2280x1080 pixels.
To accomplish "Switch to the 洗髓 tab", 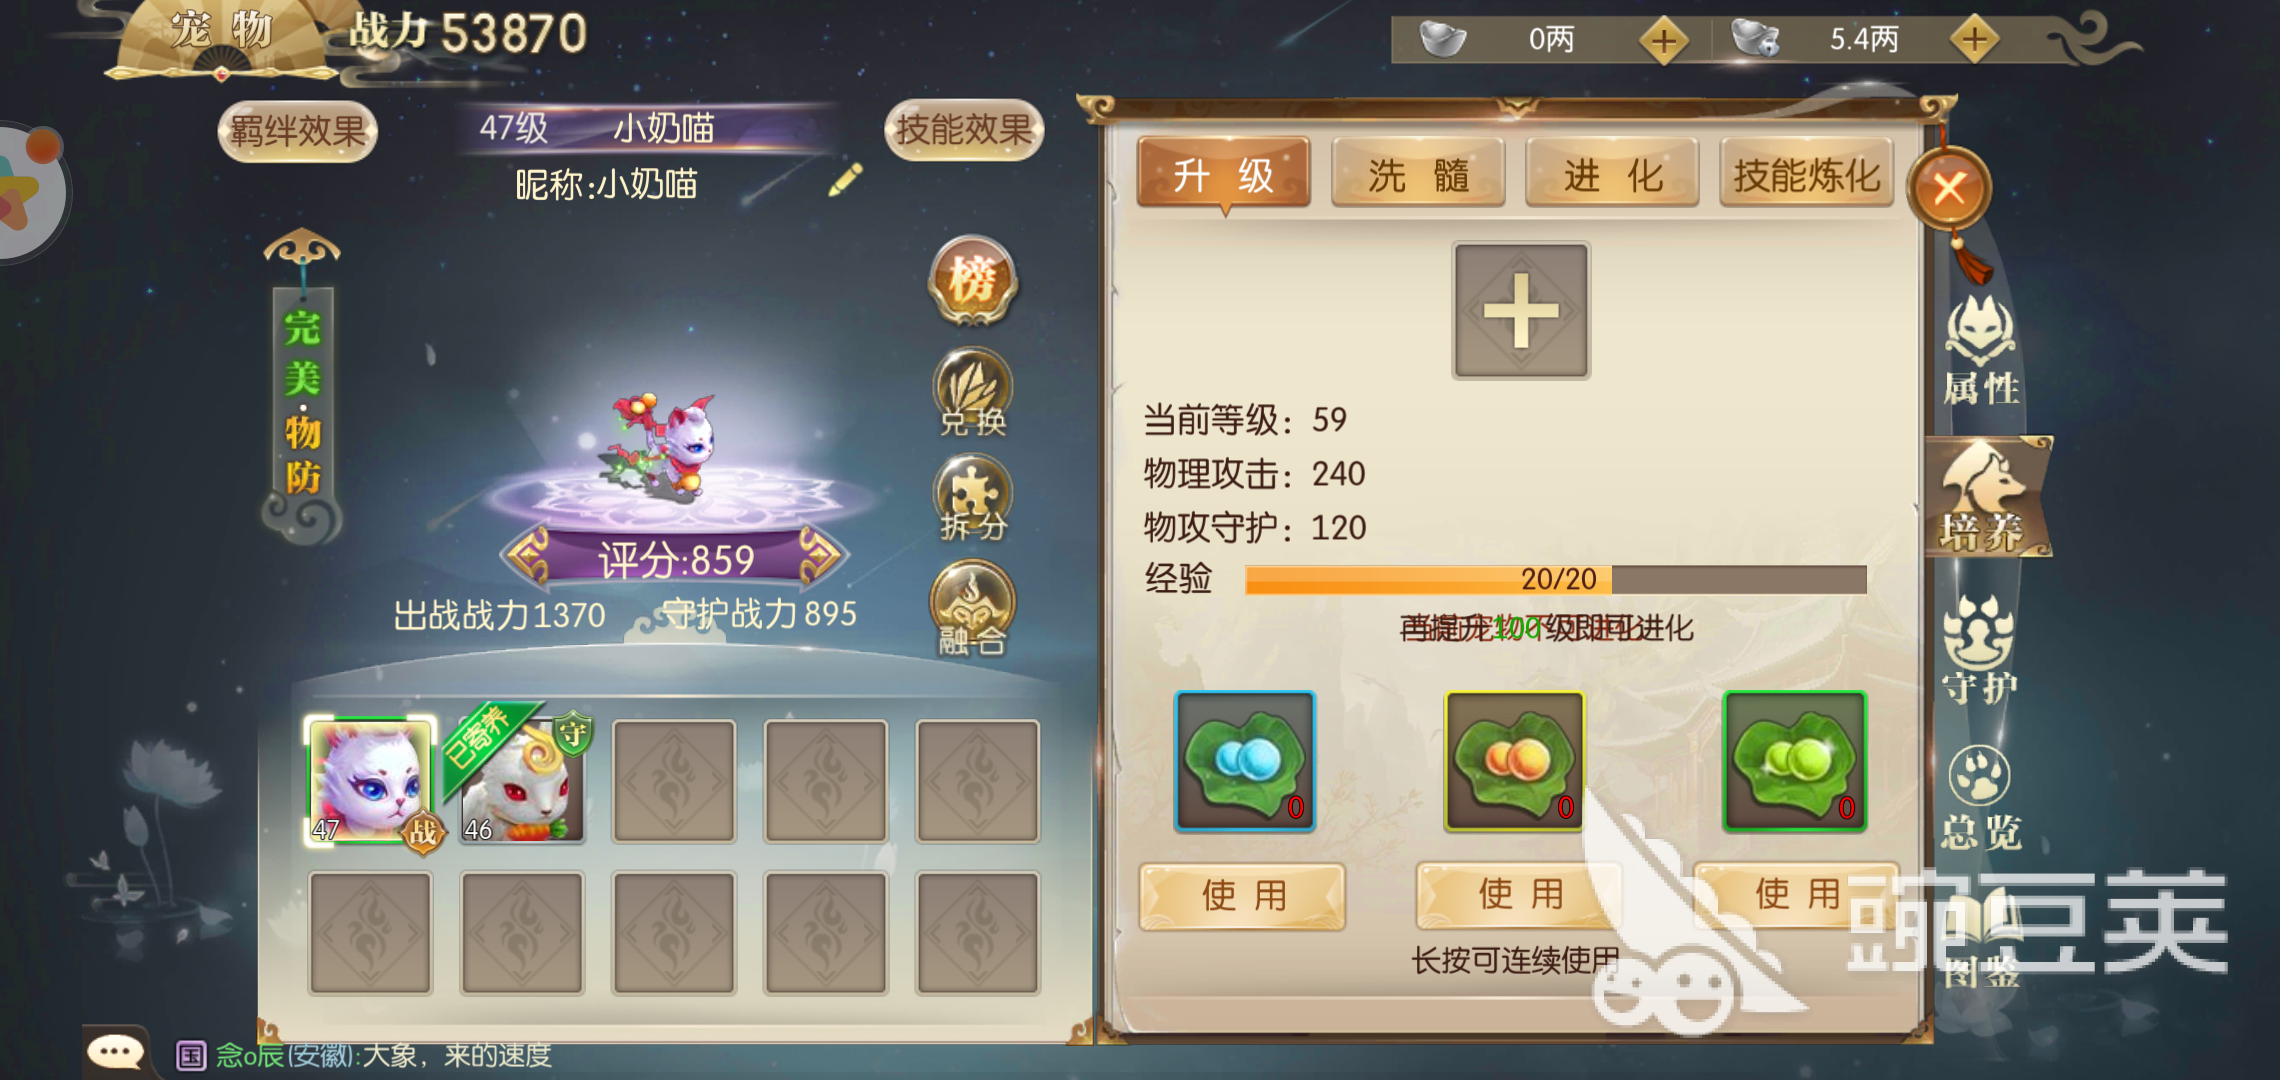I will pyautogui.click(x=1418, y=174).
